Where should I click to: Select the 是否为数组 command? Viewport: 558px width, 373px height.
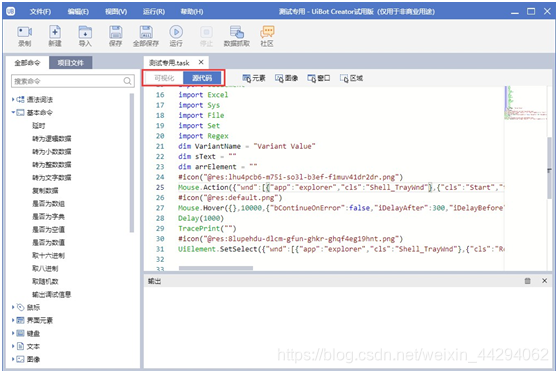pyautogui.click(x=48, y=204)
